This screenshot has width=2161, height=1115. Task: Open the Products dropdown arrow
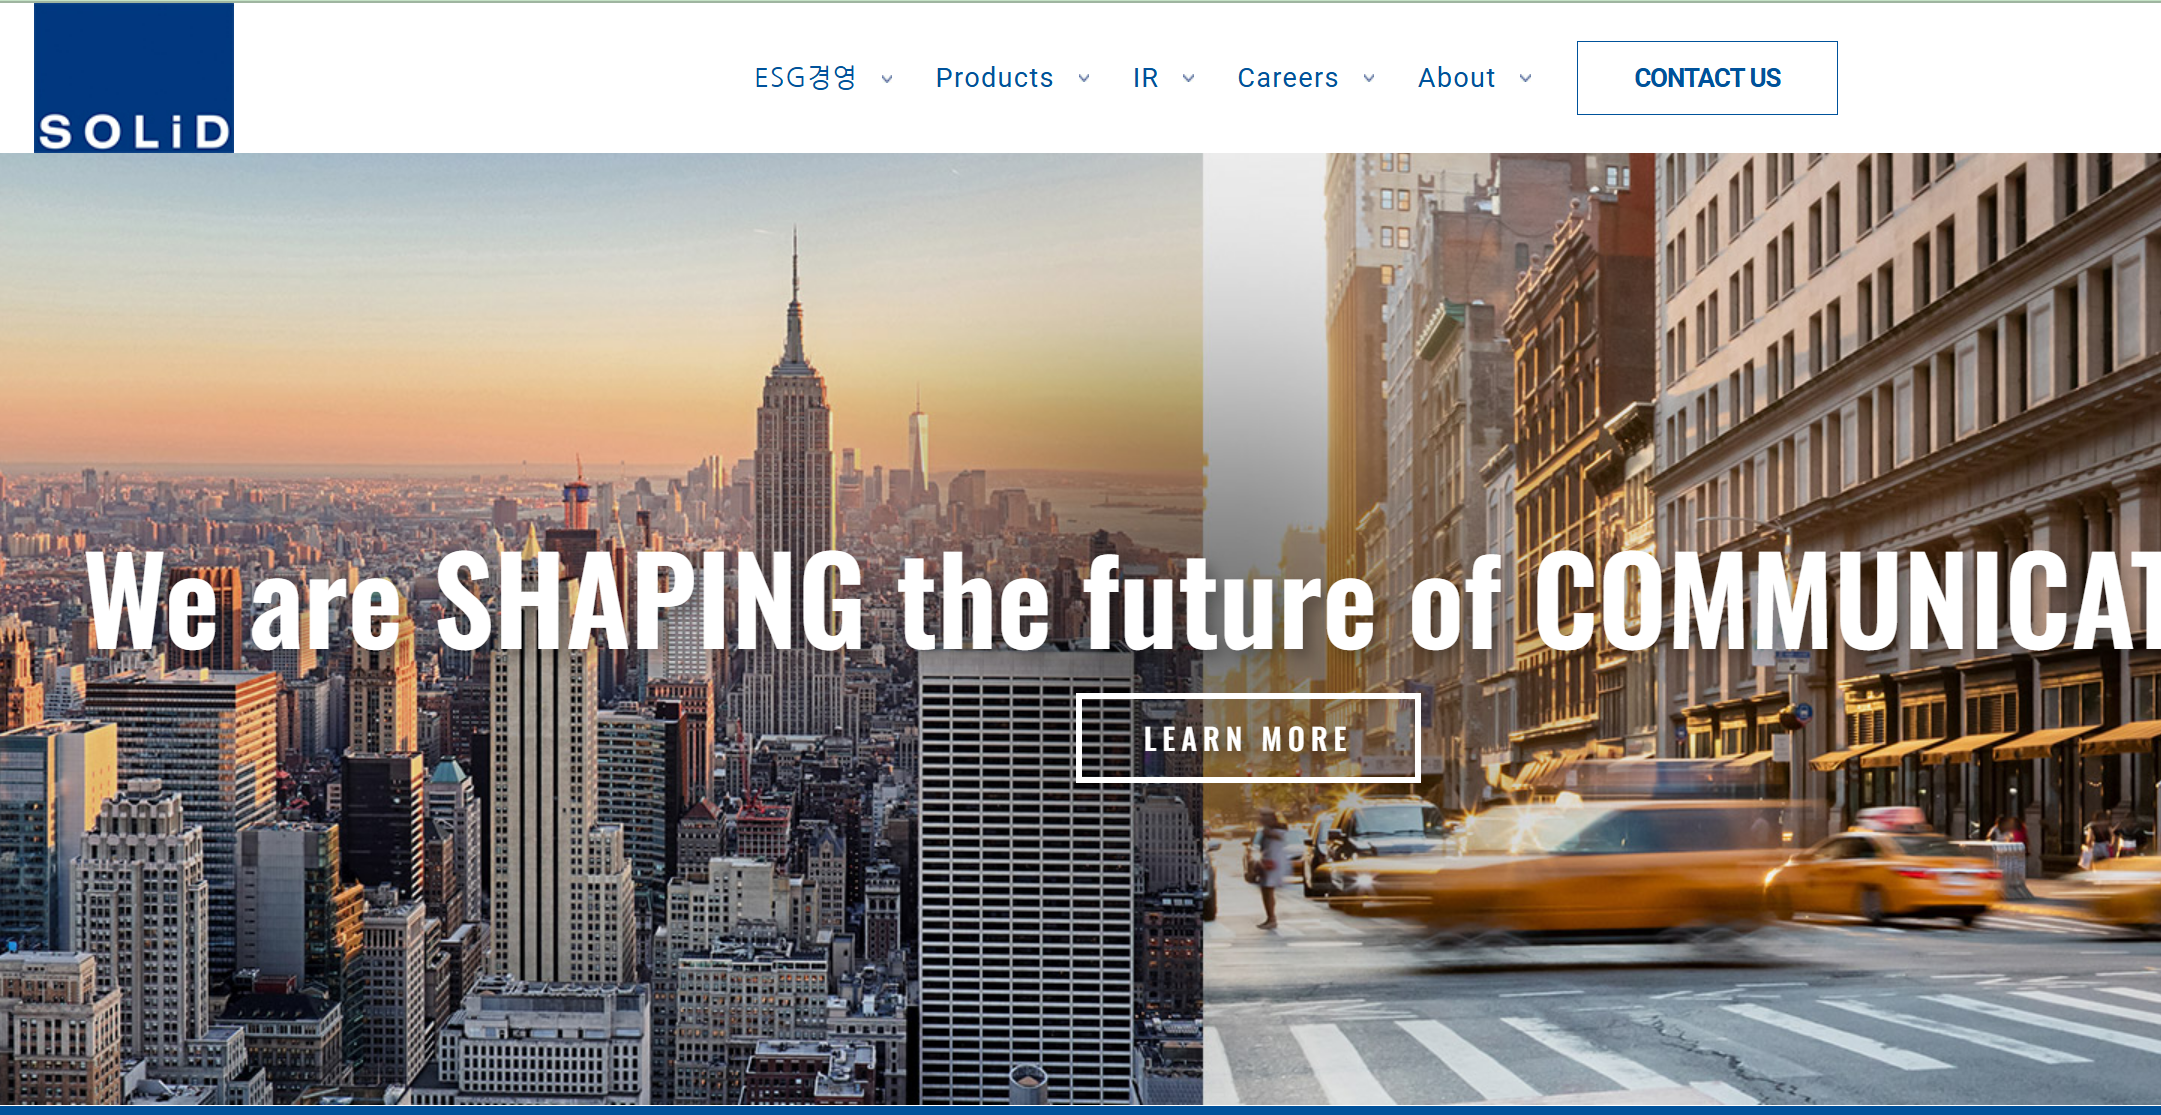pyautogui.click(x=1084, y=79)
